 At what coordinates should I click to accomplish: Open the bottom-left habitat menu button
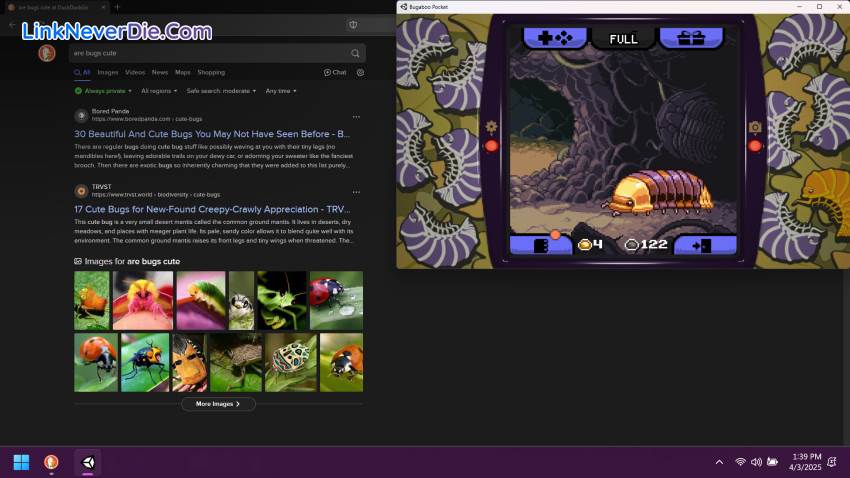point(541,244)
